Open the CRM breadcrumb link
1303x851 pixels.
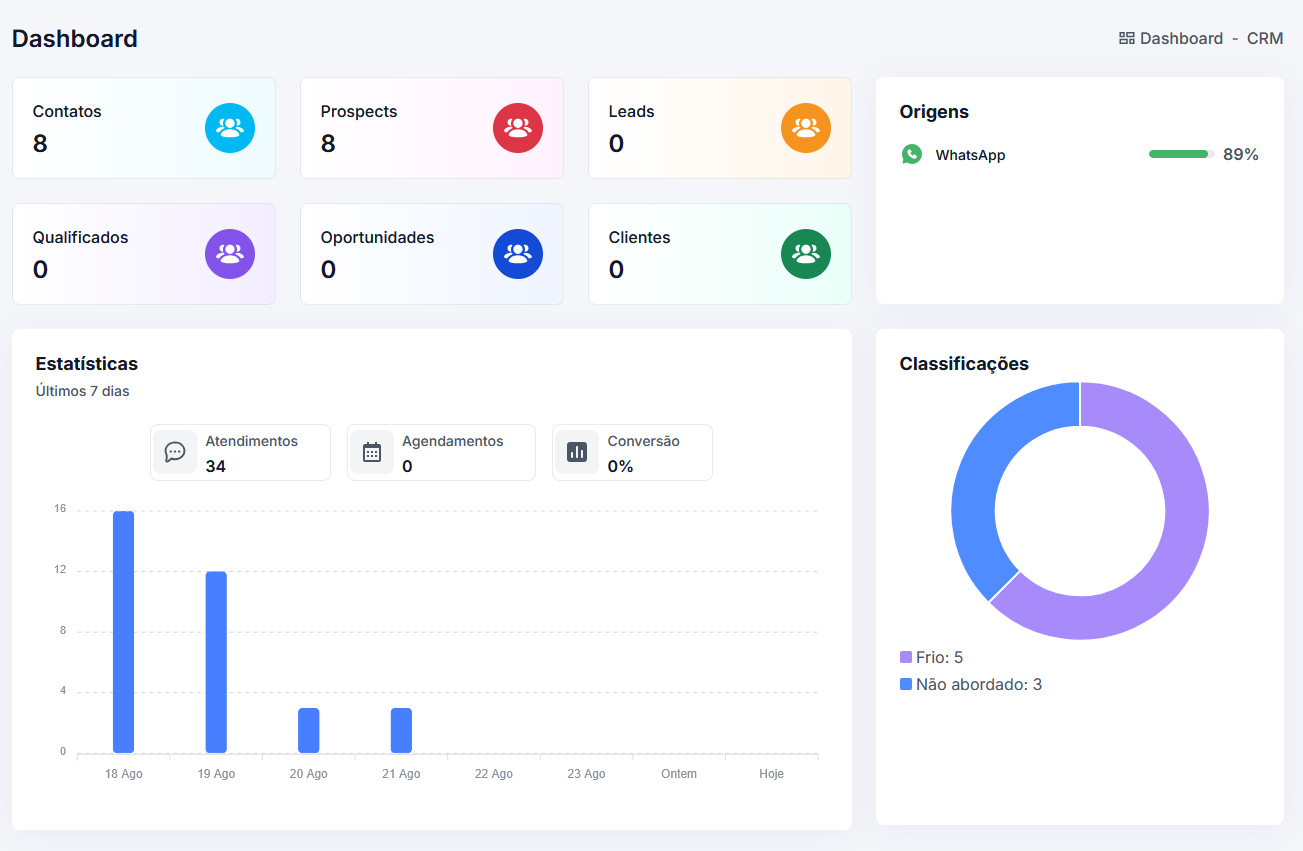point(1265,38)
